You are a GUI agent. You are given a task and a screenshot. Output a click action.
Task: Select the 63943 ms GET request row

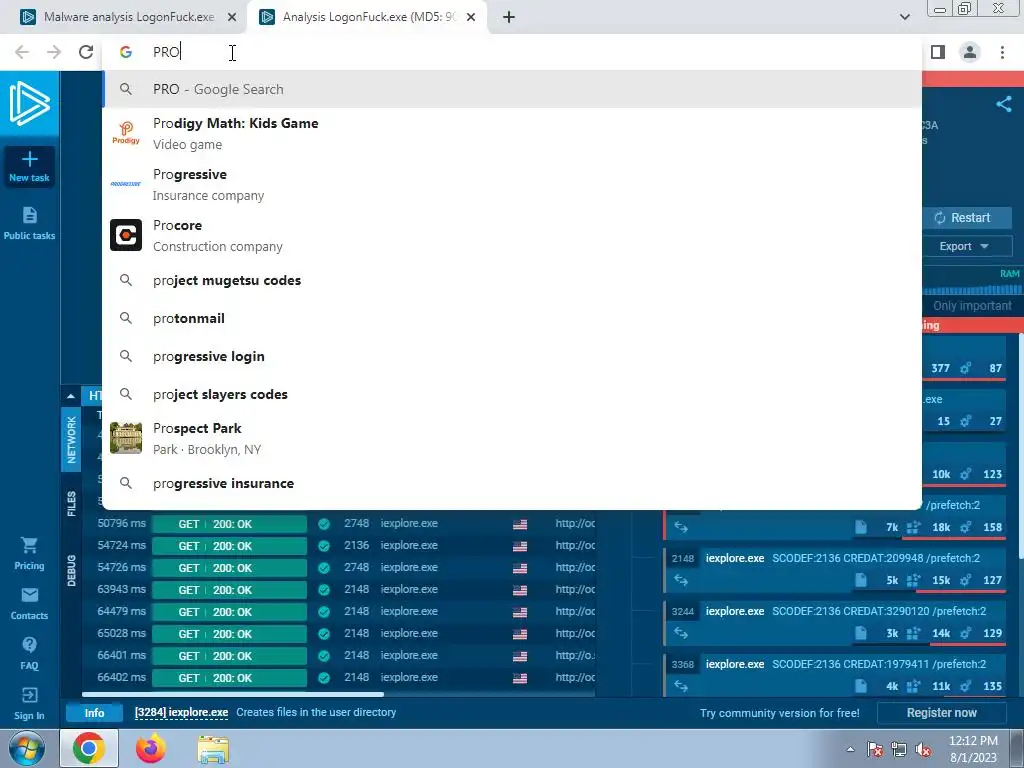339,590
